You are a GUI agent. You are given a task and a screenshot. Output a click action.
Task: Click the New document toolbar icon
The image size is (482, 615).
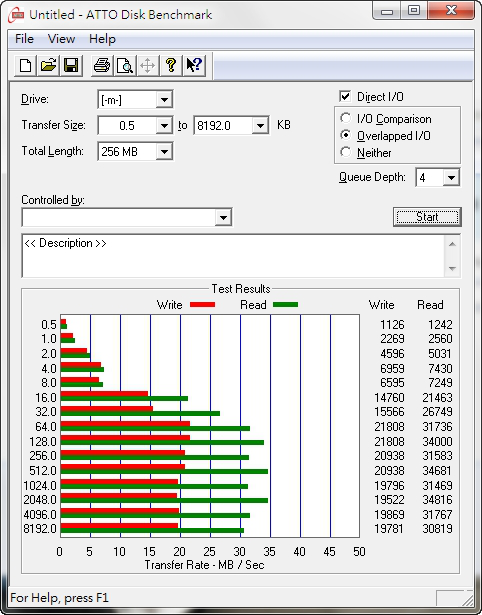pyautogui.click(x=25, y=65)
